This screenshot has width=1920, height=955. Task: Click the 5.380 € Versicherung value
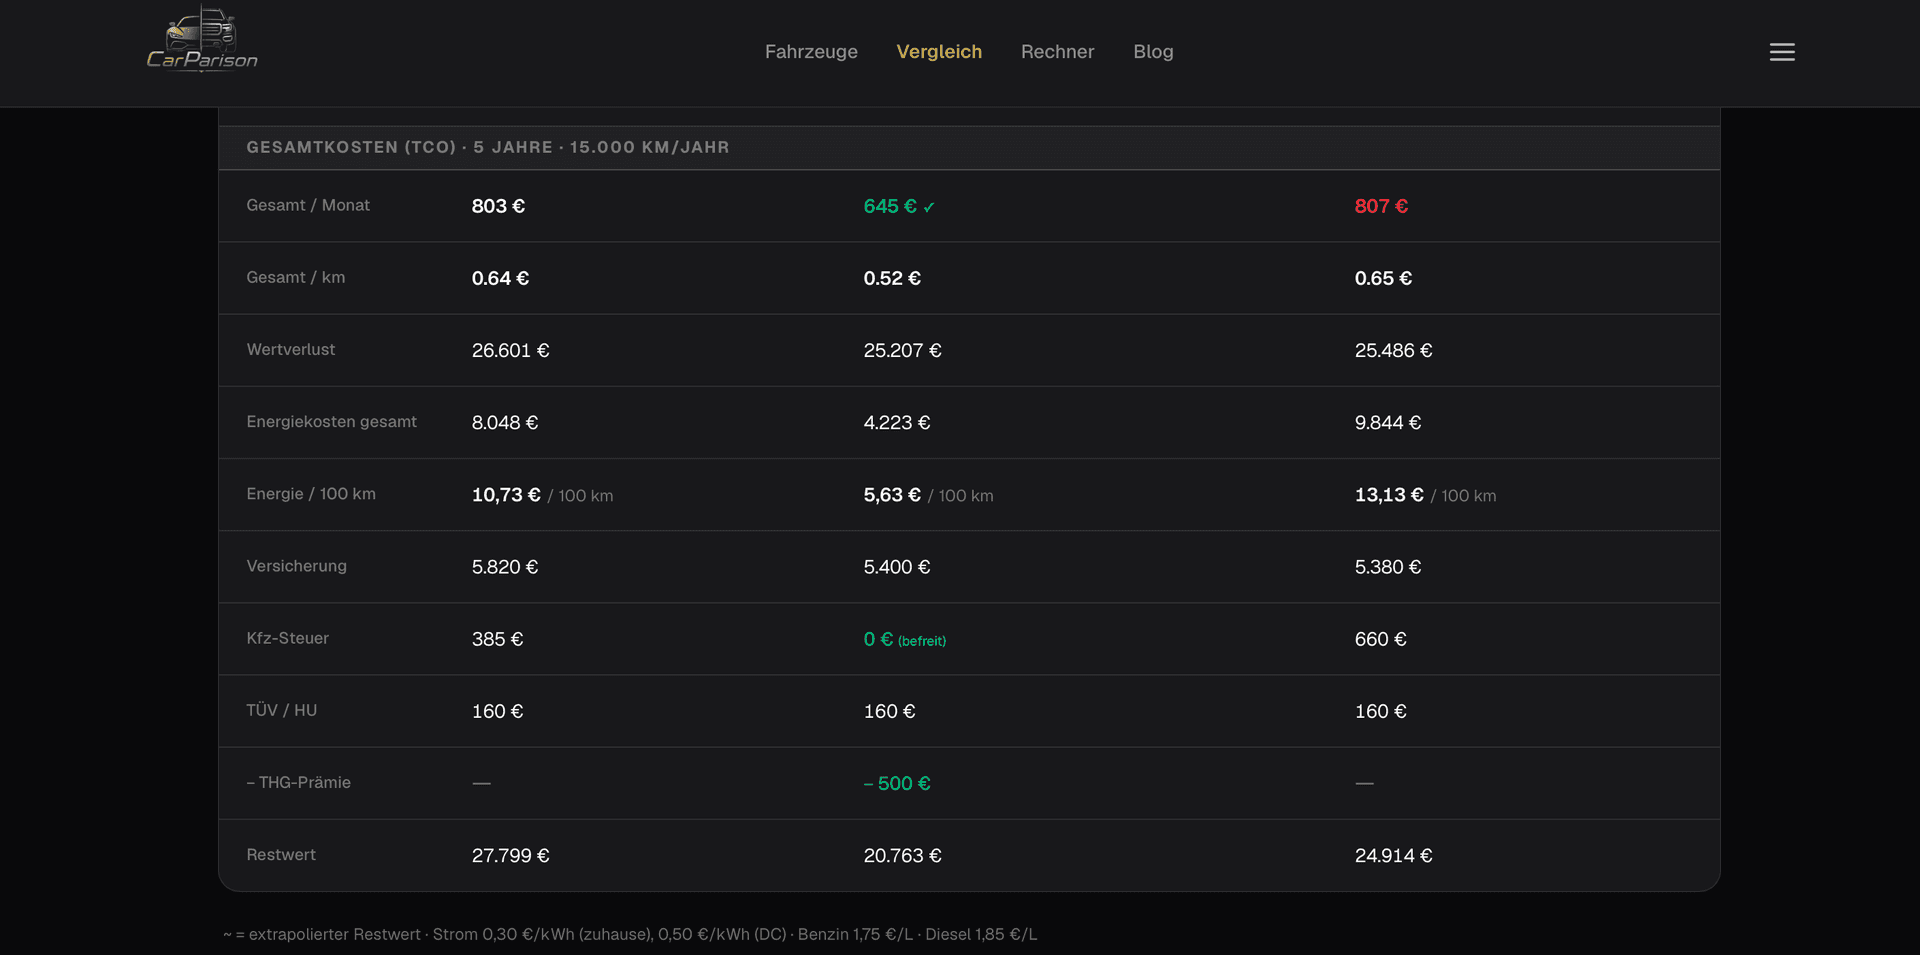[x=1388, y=567]
